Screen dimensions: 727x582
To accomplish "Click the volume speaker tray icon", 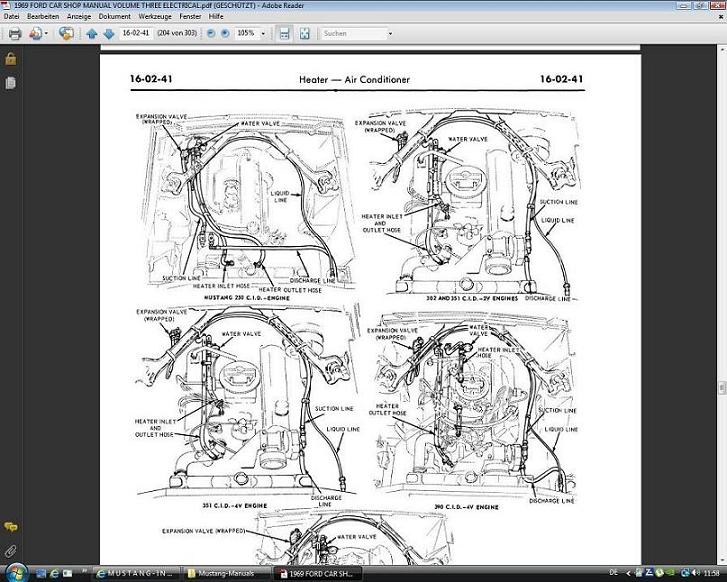I will point(695,573).
